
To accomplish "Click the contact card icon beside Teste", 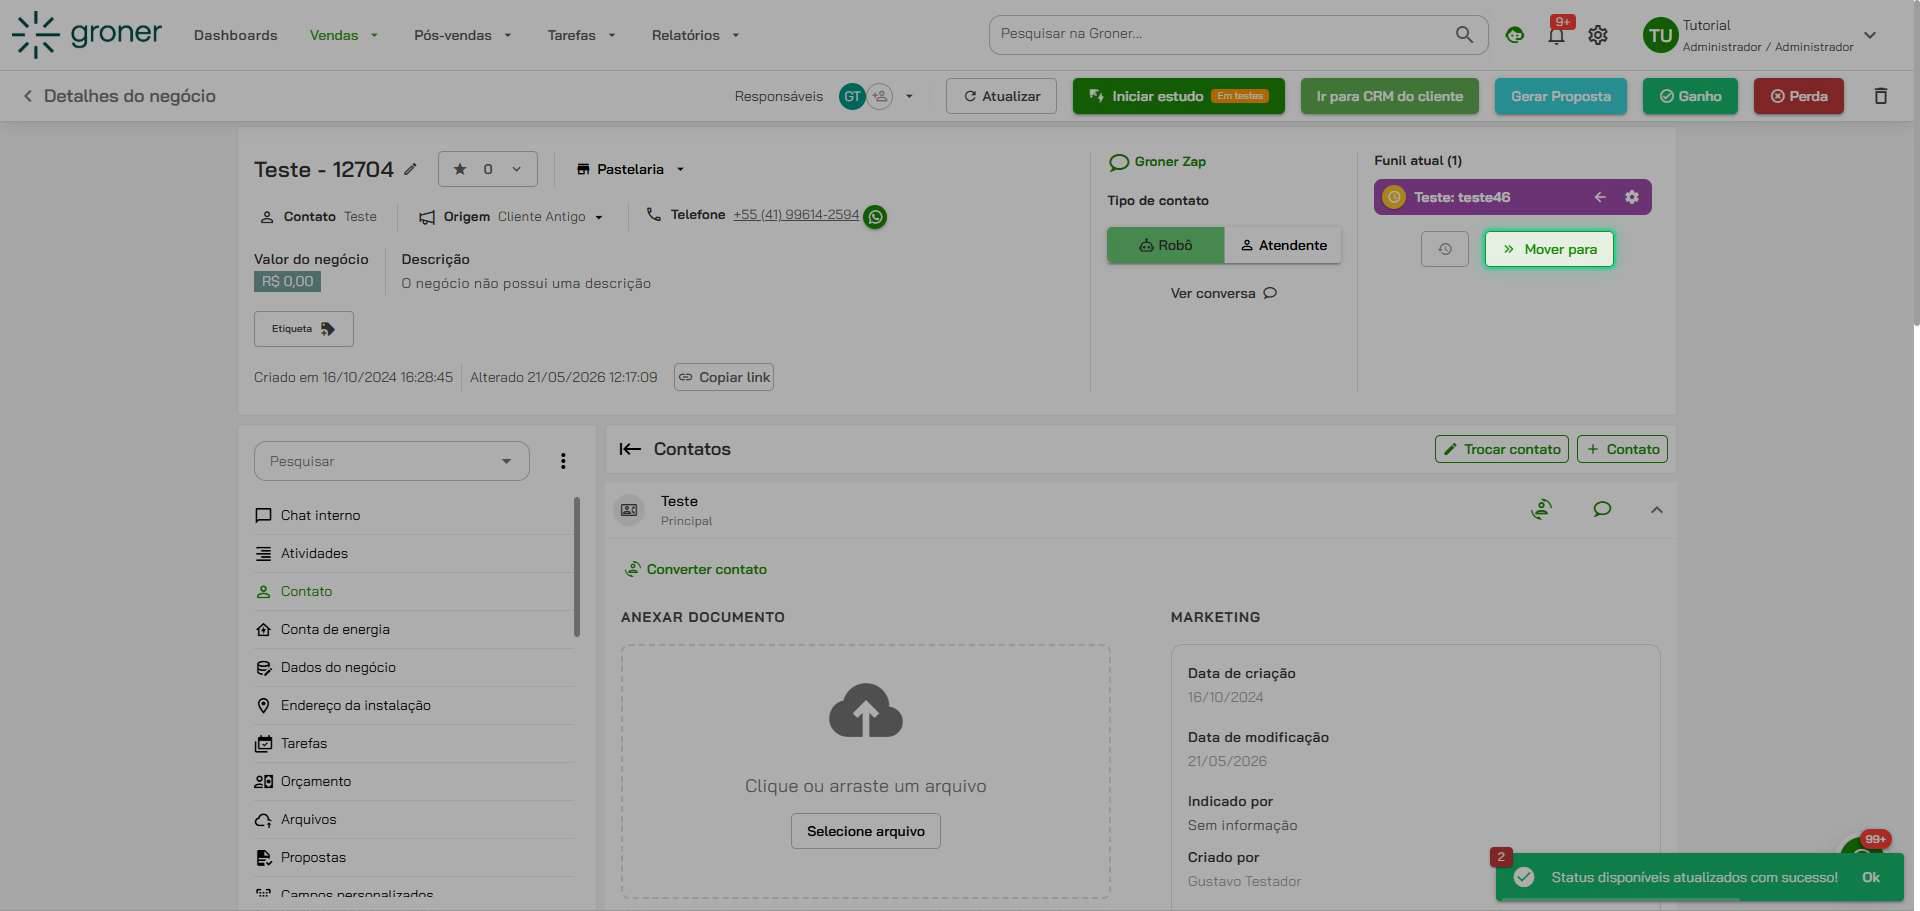I will tap(629, 510).
